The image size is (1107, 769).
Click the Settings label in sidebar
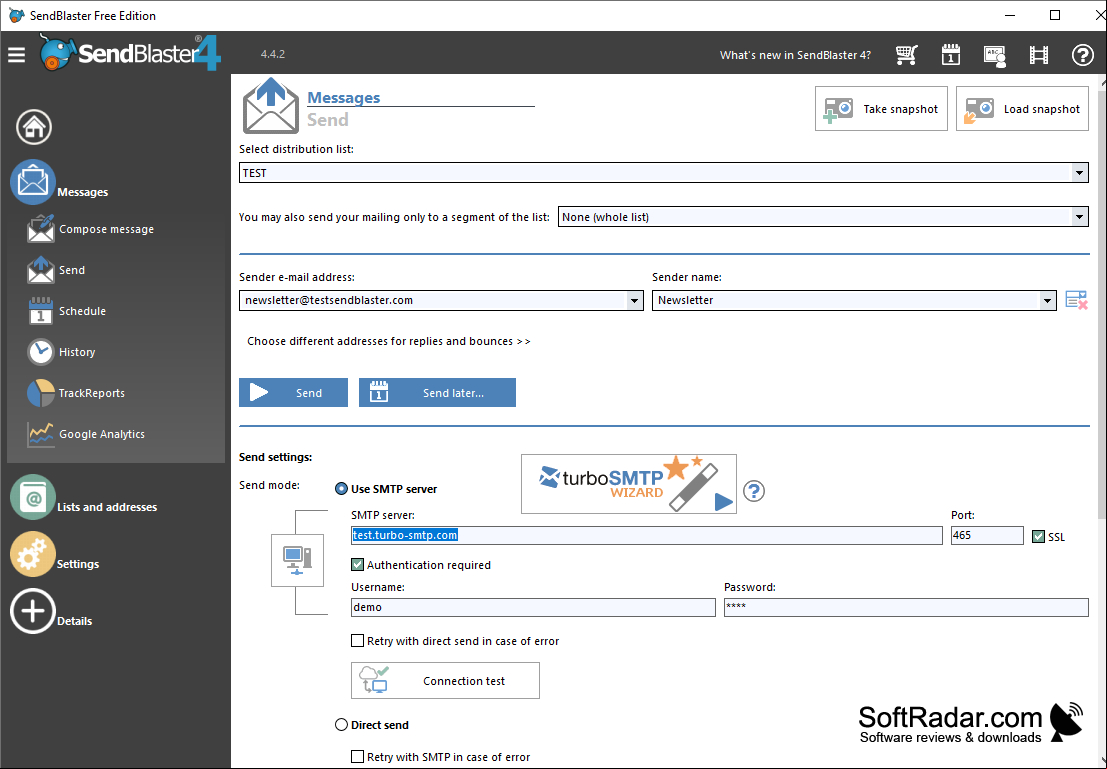[x=78, y=564]
